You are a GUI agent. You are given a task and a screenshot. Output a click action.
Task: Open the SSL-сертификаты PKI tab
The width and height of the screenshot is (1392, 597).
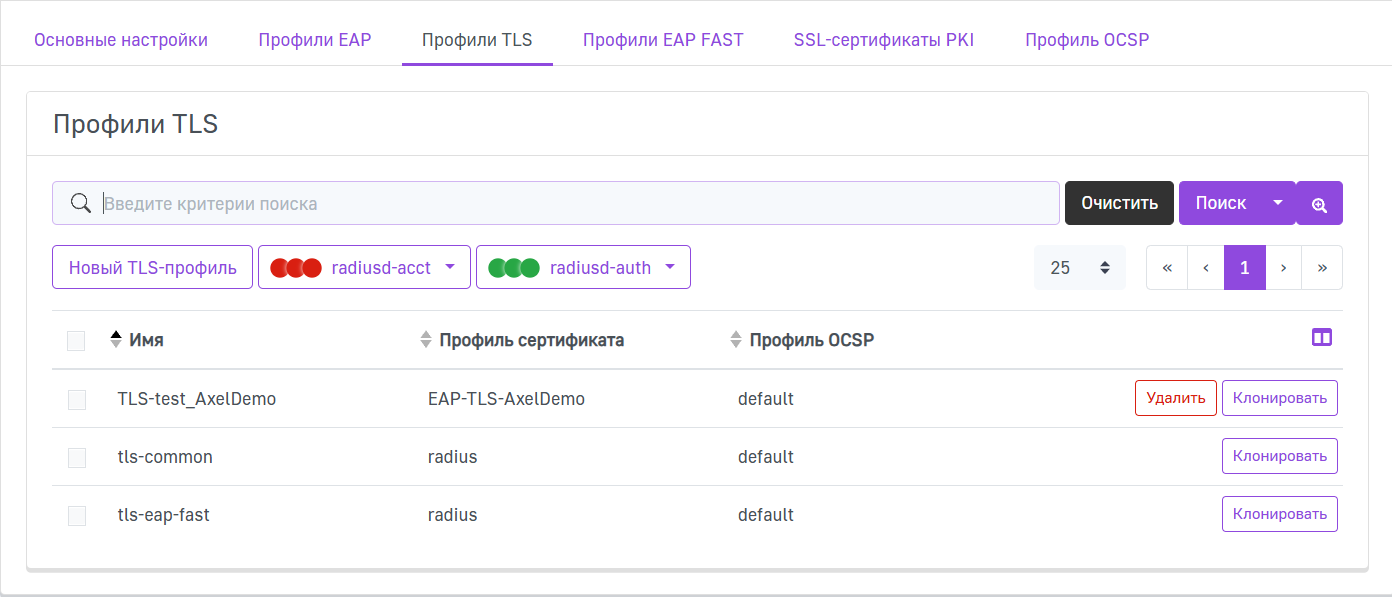pos(884,41)
